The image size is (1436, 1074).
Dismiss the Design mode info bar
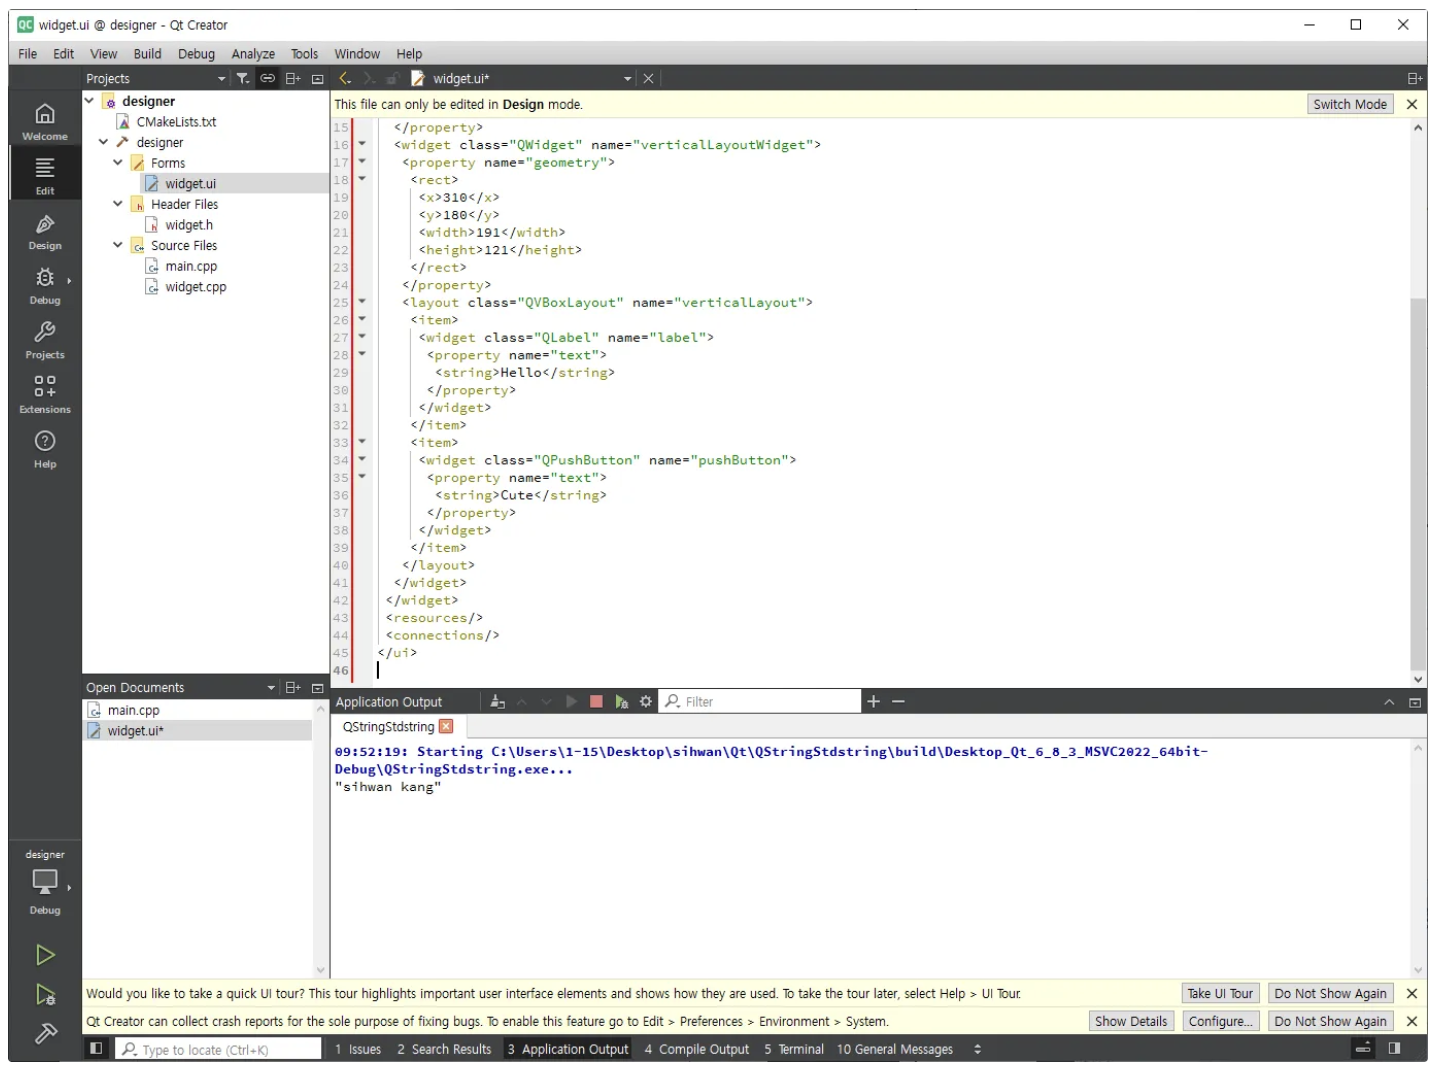[1412, 104]
